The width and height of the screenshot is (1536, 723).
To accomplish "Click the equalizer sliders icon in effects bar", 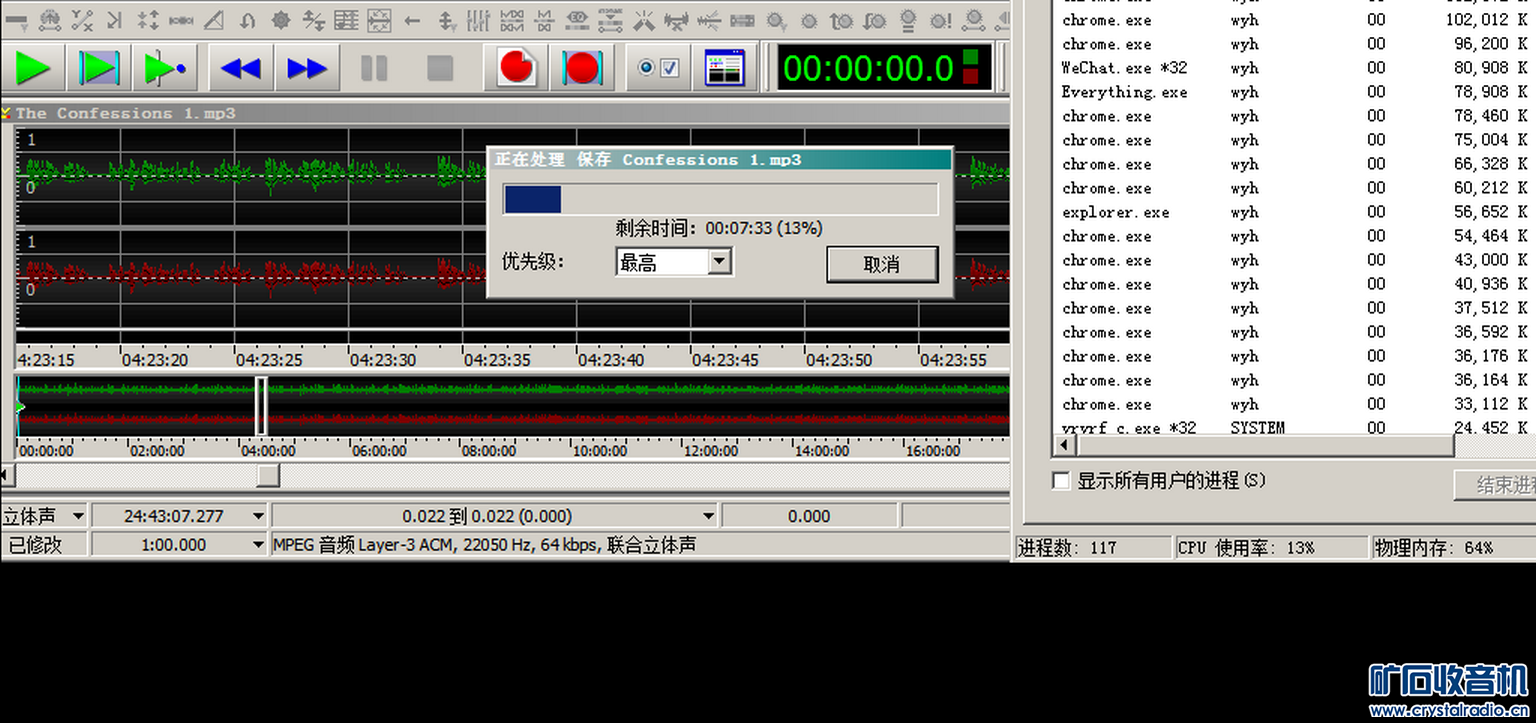I will [x=478, y=19].
